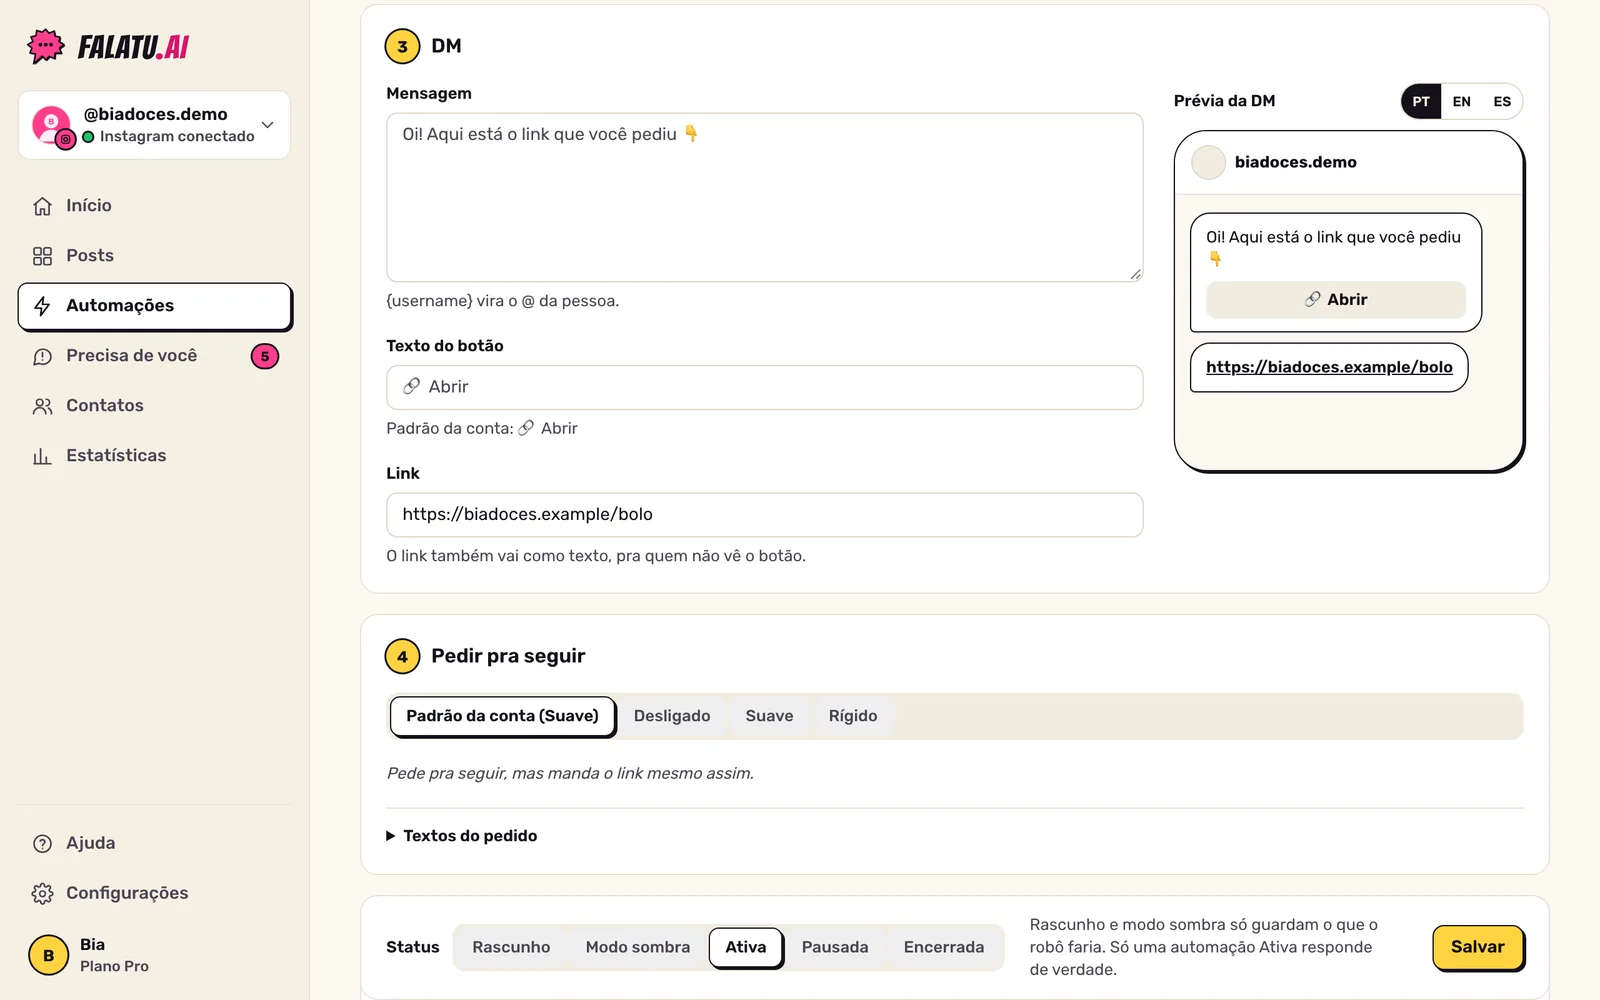Click the Bia profile avatar

[48, 955]
